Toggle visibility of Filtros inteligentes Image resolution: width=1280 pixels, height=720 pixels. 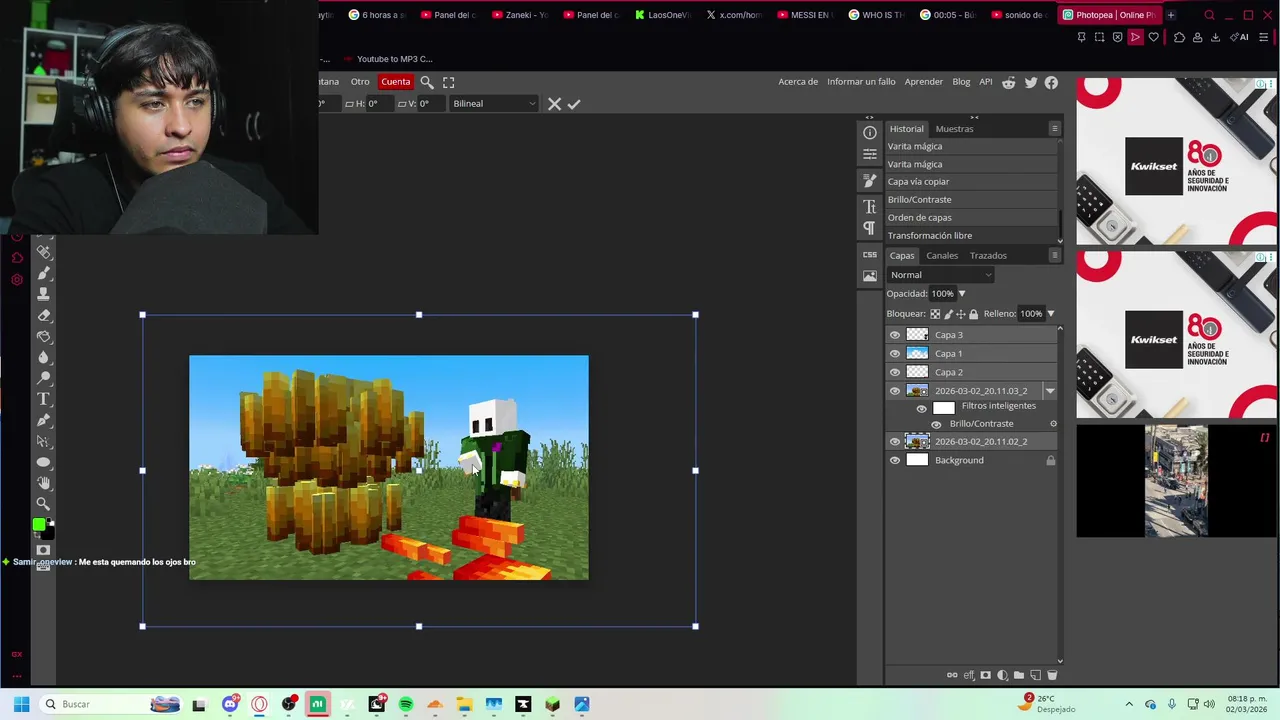pos(921,408)
